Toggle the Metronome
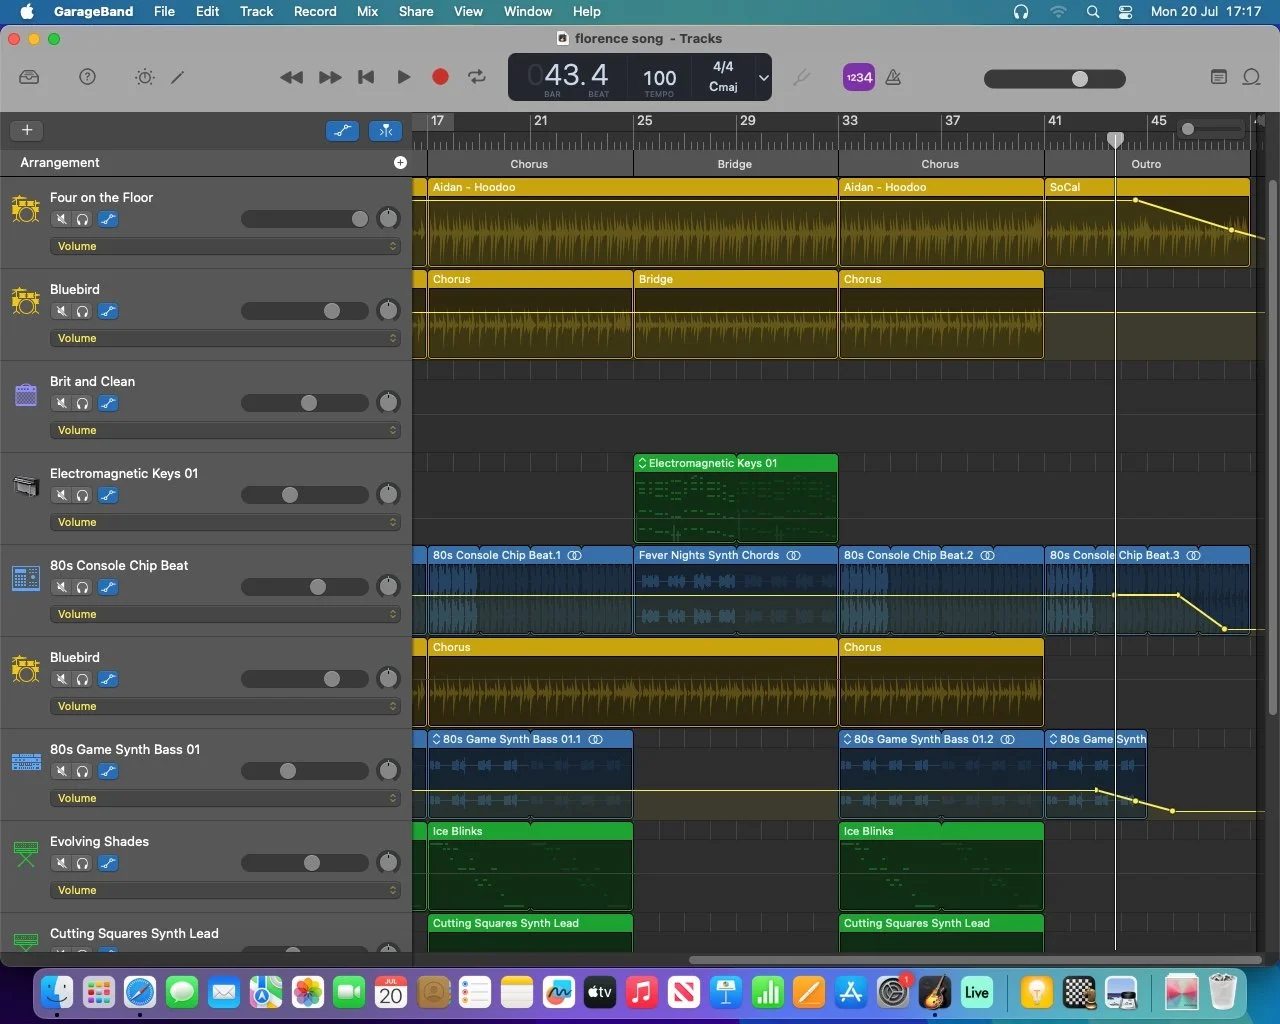This screenshot has height=1024, width=1280. pos(894,77)
